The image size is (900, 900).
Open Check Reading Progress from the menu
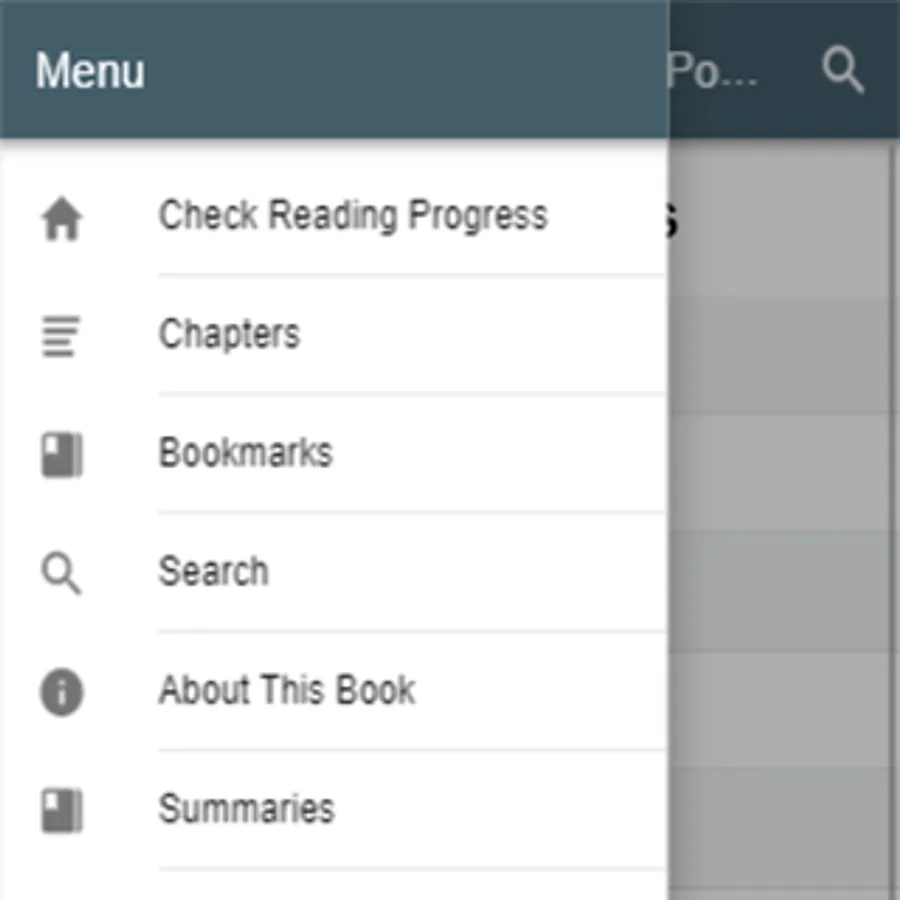coord(352,216)
